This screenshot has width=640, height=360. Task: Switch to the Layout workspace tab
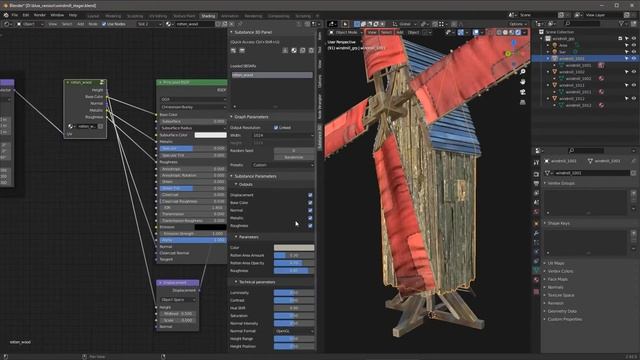(x=93, y=16)
